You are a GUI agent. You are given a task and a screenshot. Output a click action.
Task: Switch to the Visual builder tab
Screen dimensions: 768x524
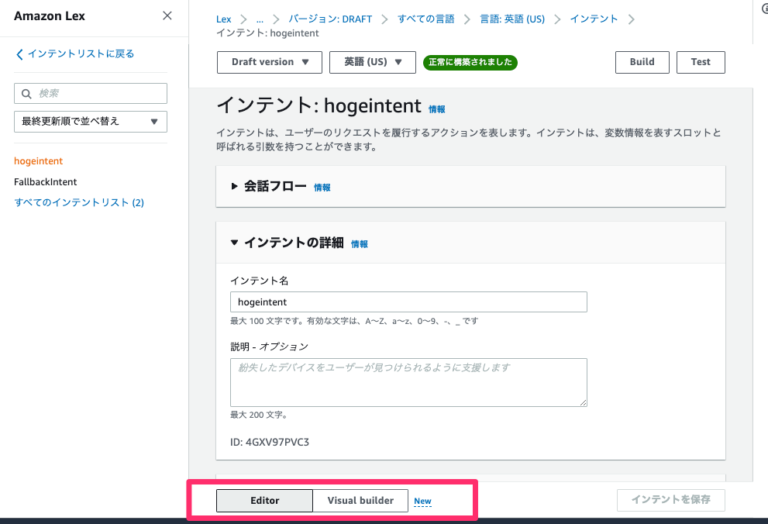360,500
